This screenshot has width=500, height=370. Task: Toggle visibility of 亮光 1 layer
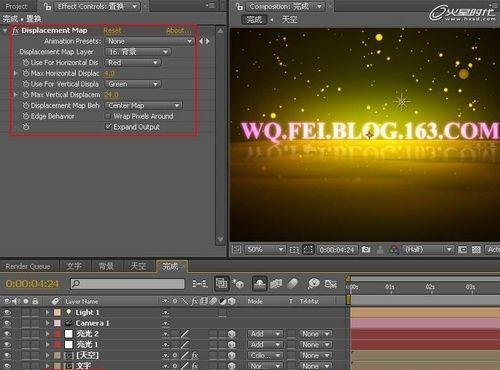[x=7, y=345]
